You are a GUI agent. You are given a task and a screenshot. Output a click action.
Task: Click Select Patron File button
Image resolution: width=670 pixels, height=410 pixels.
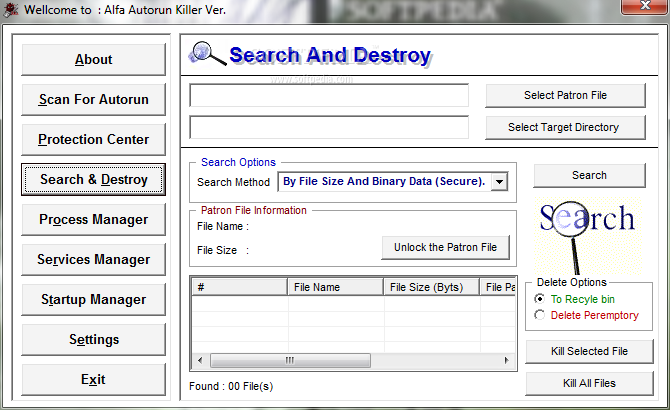click(565, 95)
